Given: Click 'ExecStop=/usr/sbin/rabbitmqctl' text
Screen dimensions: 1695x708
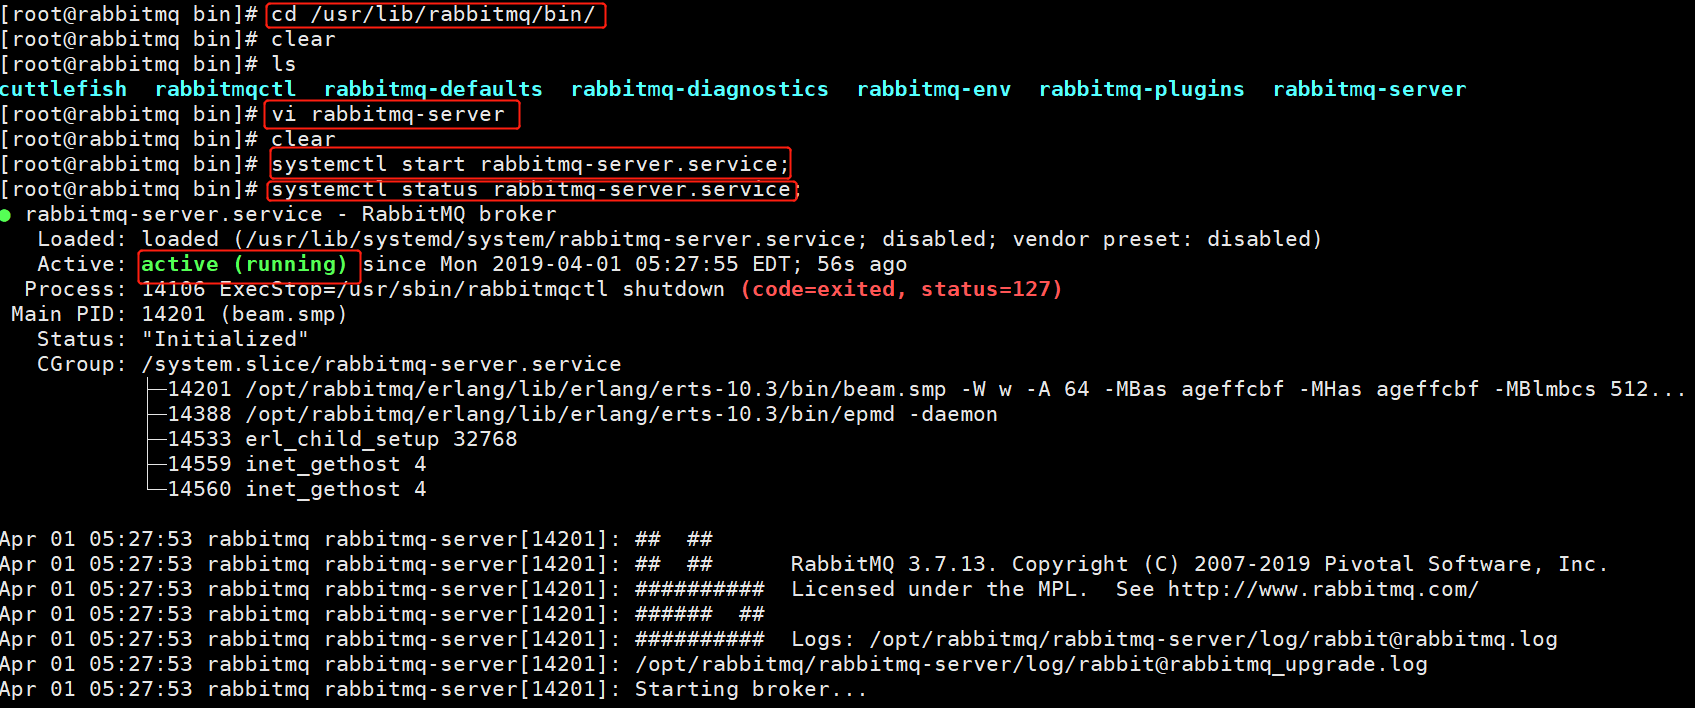Looking at the screenshot, I should tap(414, 289).
